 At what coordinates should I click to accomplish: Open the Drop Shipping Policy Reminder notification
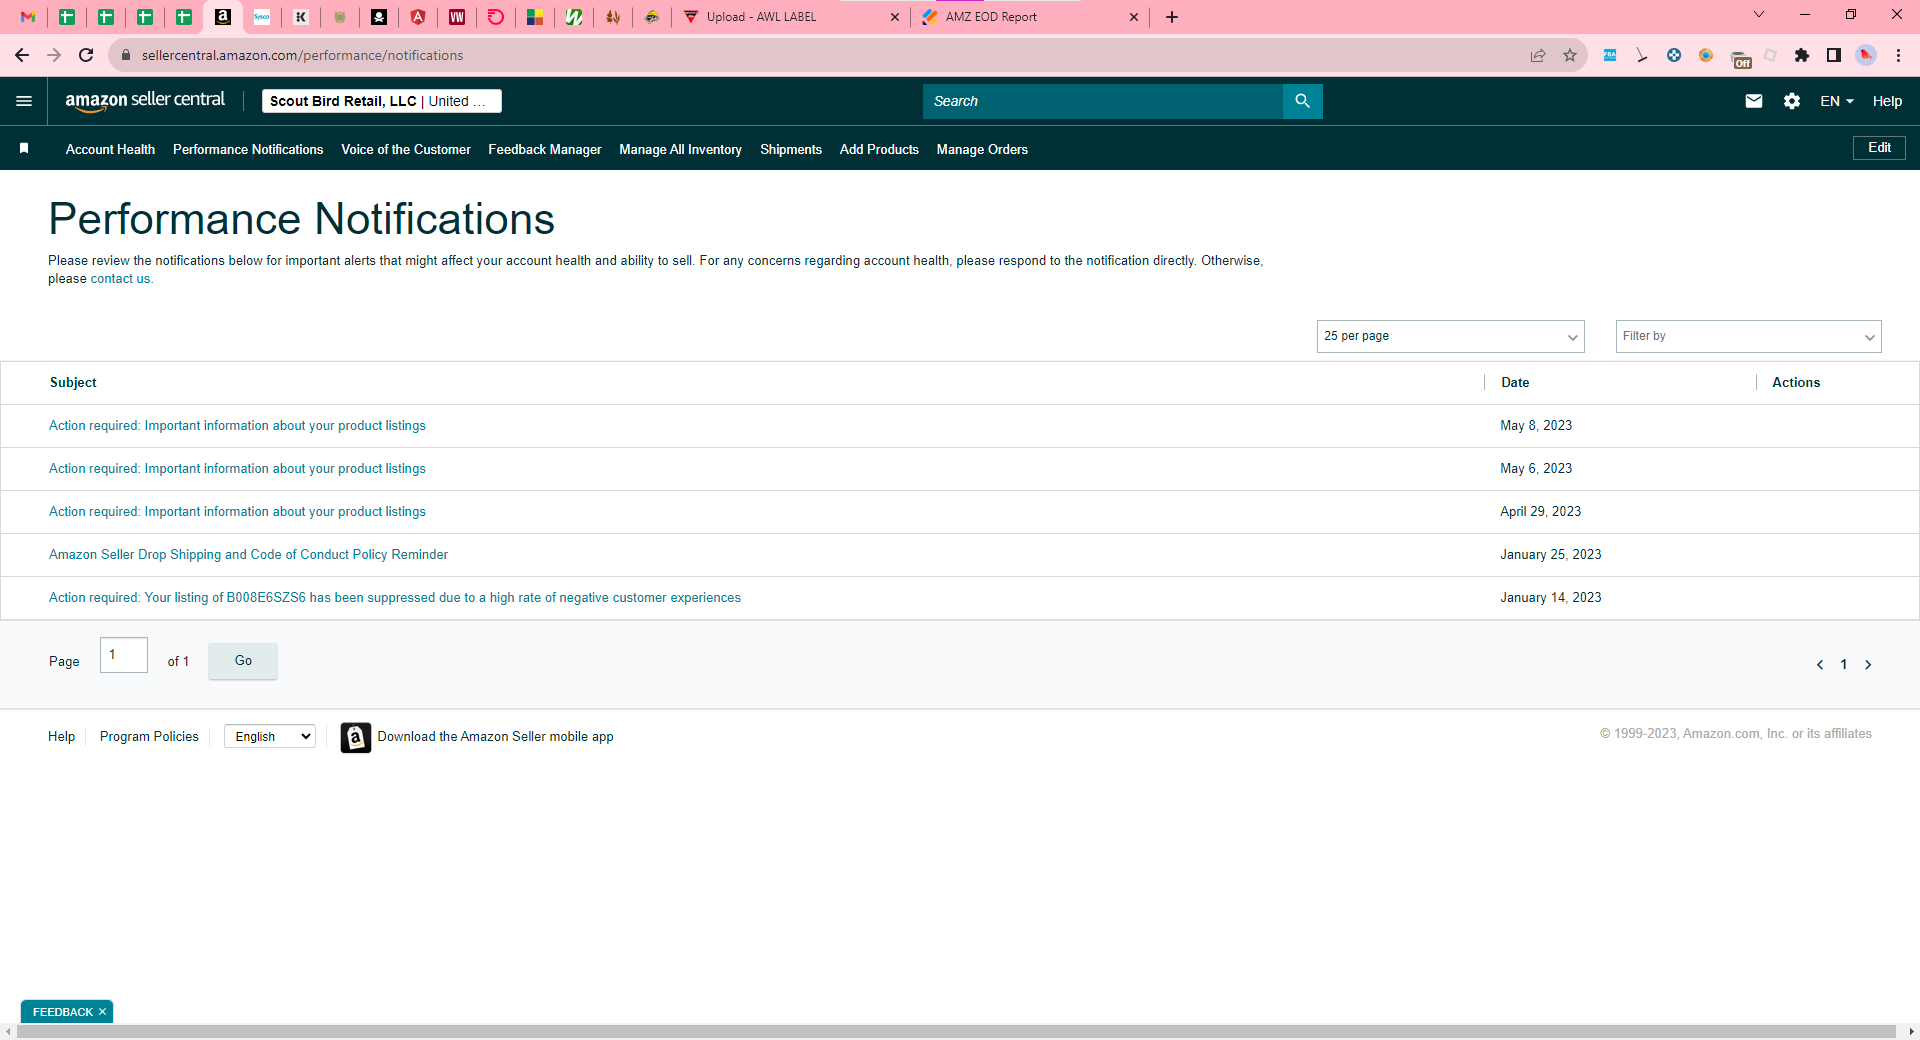[x=248, y=555]
